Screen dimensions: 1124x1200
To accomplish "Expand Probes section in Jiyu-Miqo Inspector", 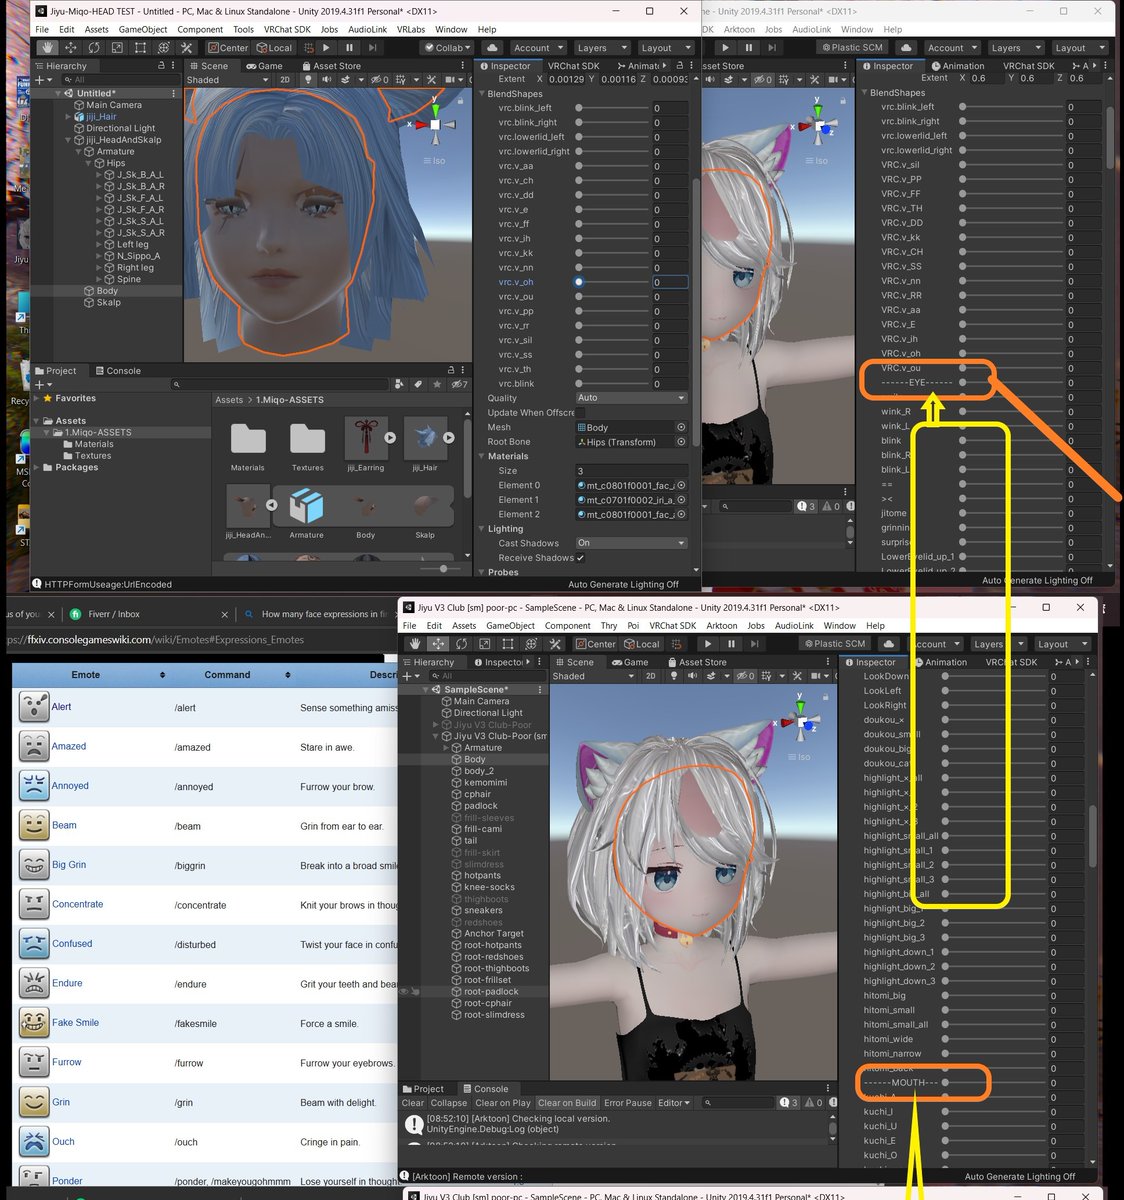I will coord(481,572).
